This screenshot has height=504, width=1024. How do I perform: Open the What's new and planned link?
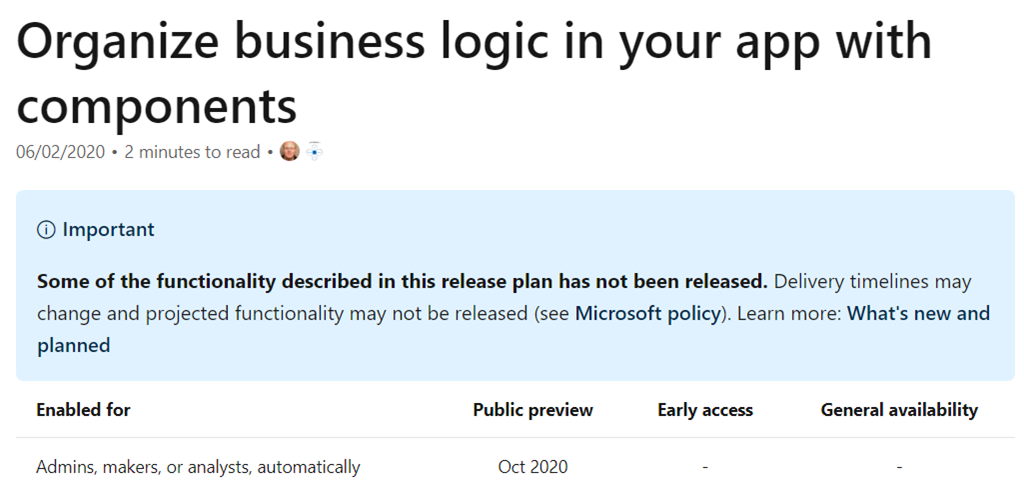click(x=513, y=329)
